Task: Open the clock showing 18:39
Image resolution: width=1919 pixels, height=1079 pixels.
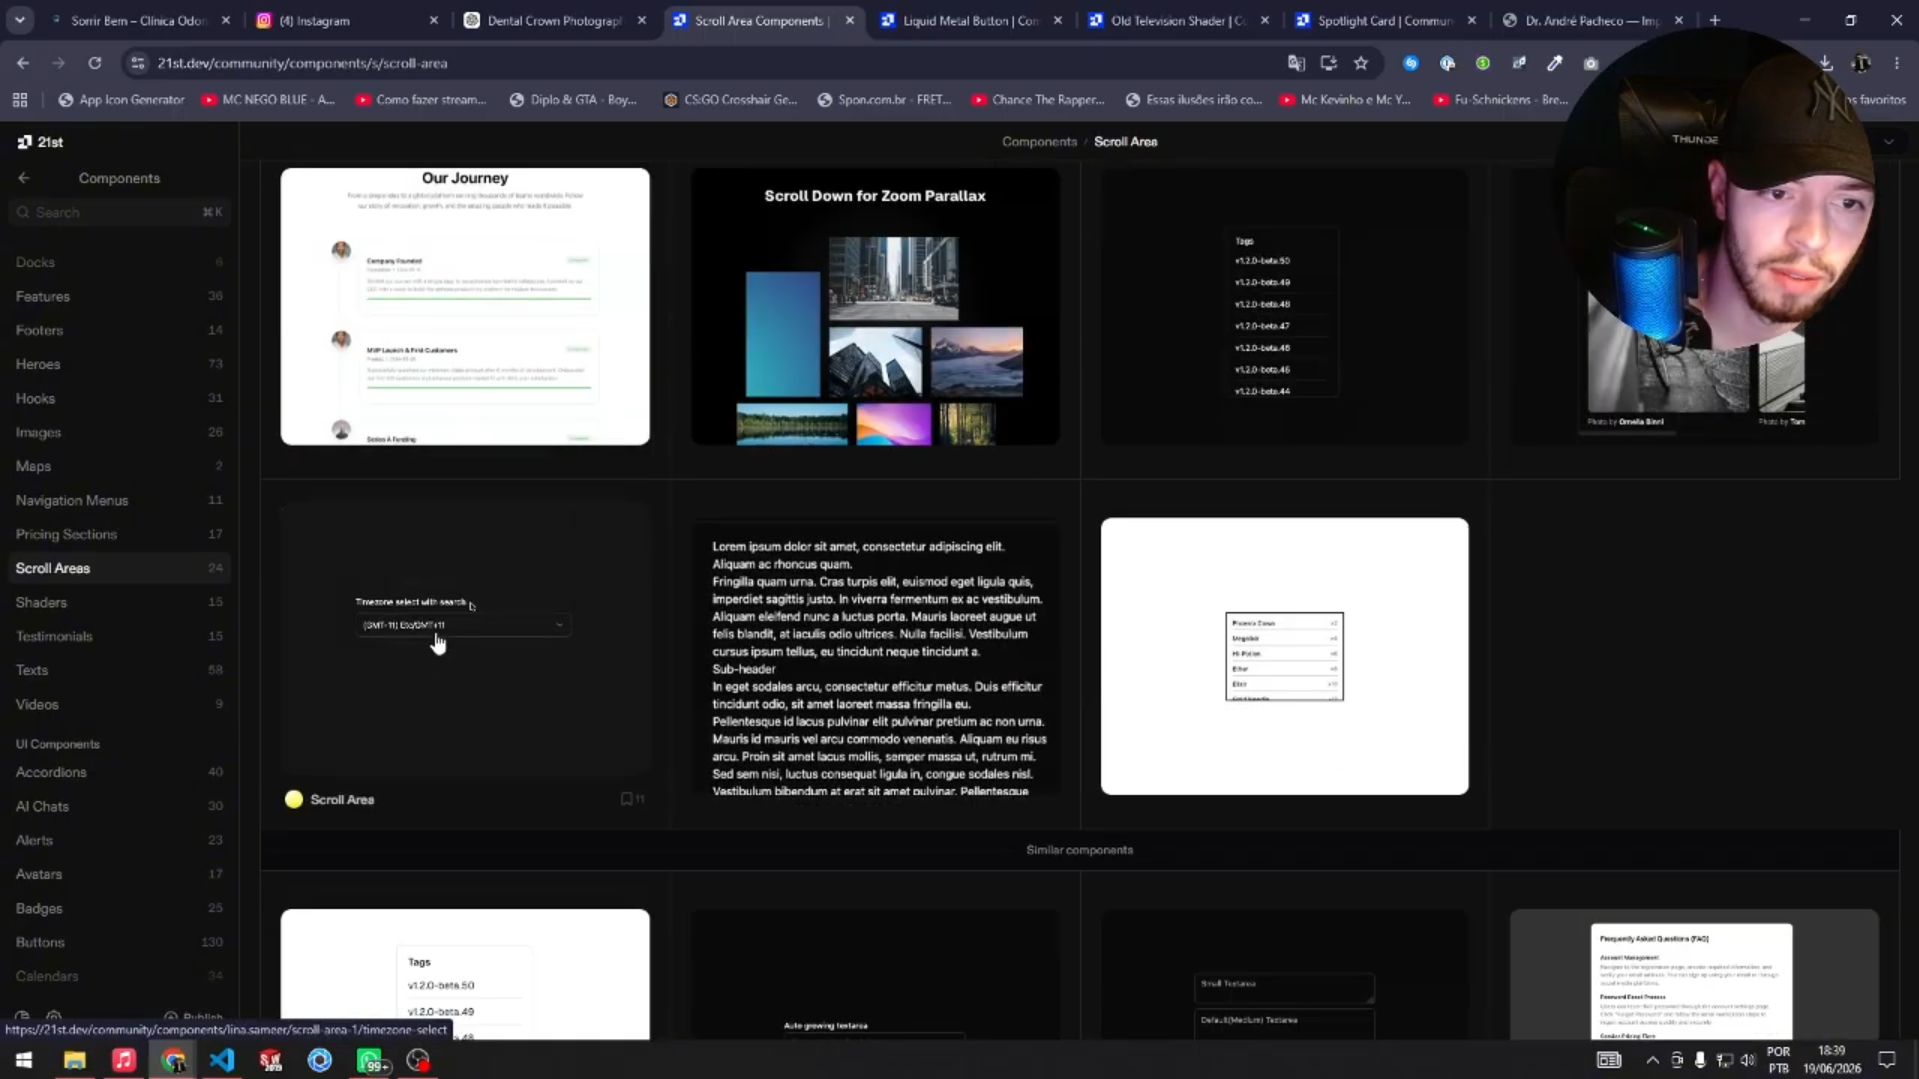Action: (1832, 1060)
